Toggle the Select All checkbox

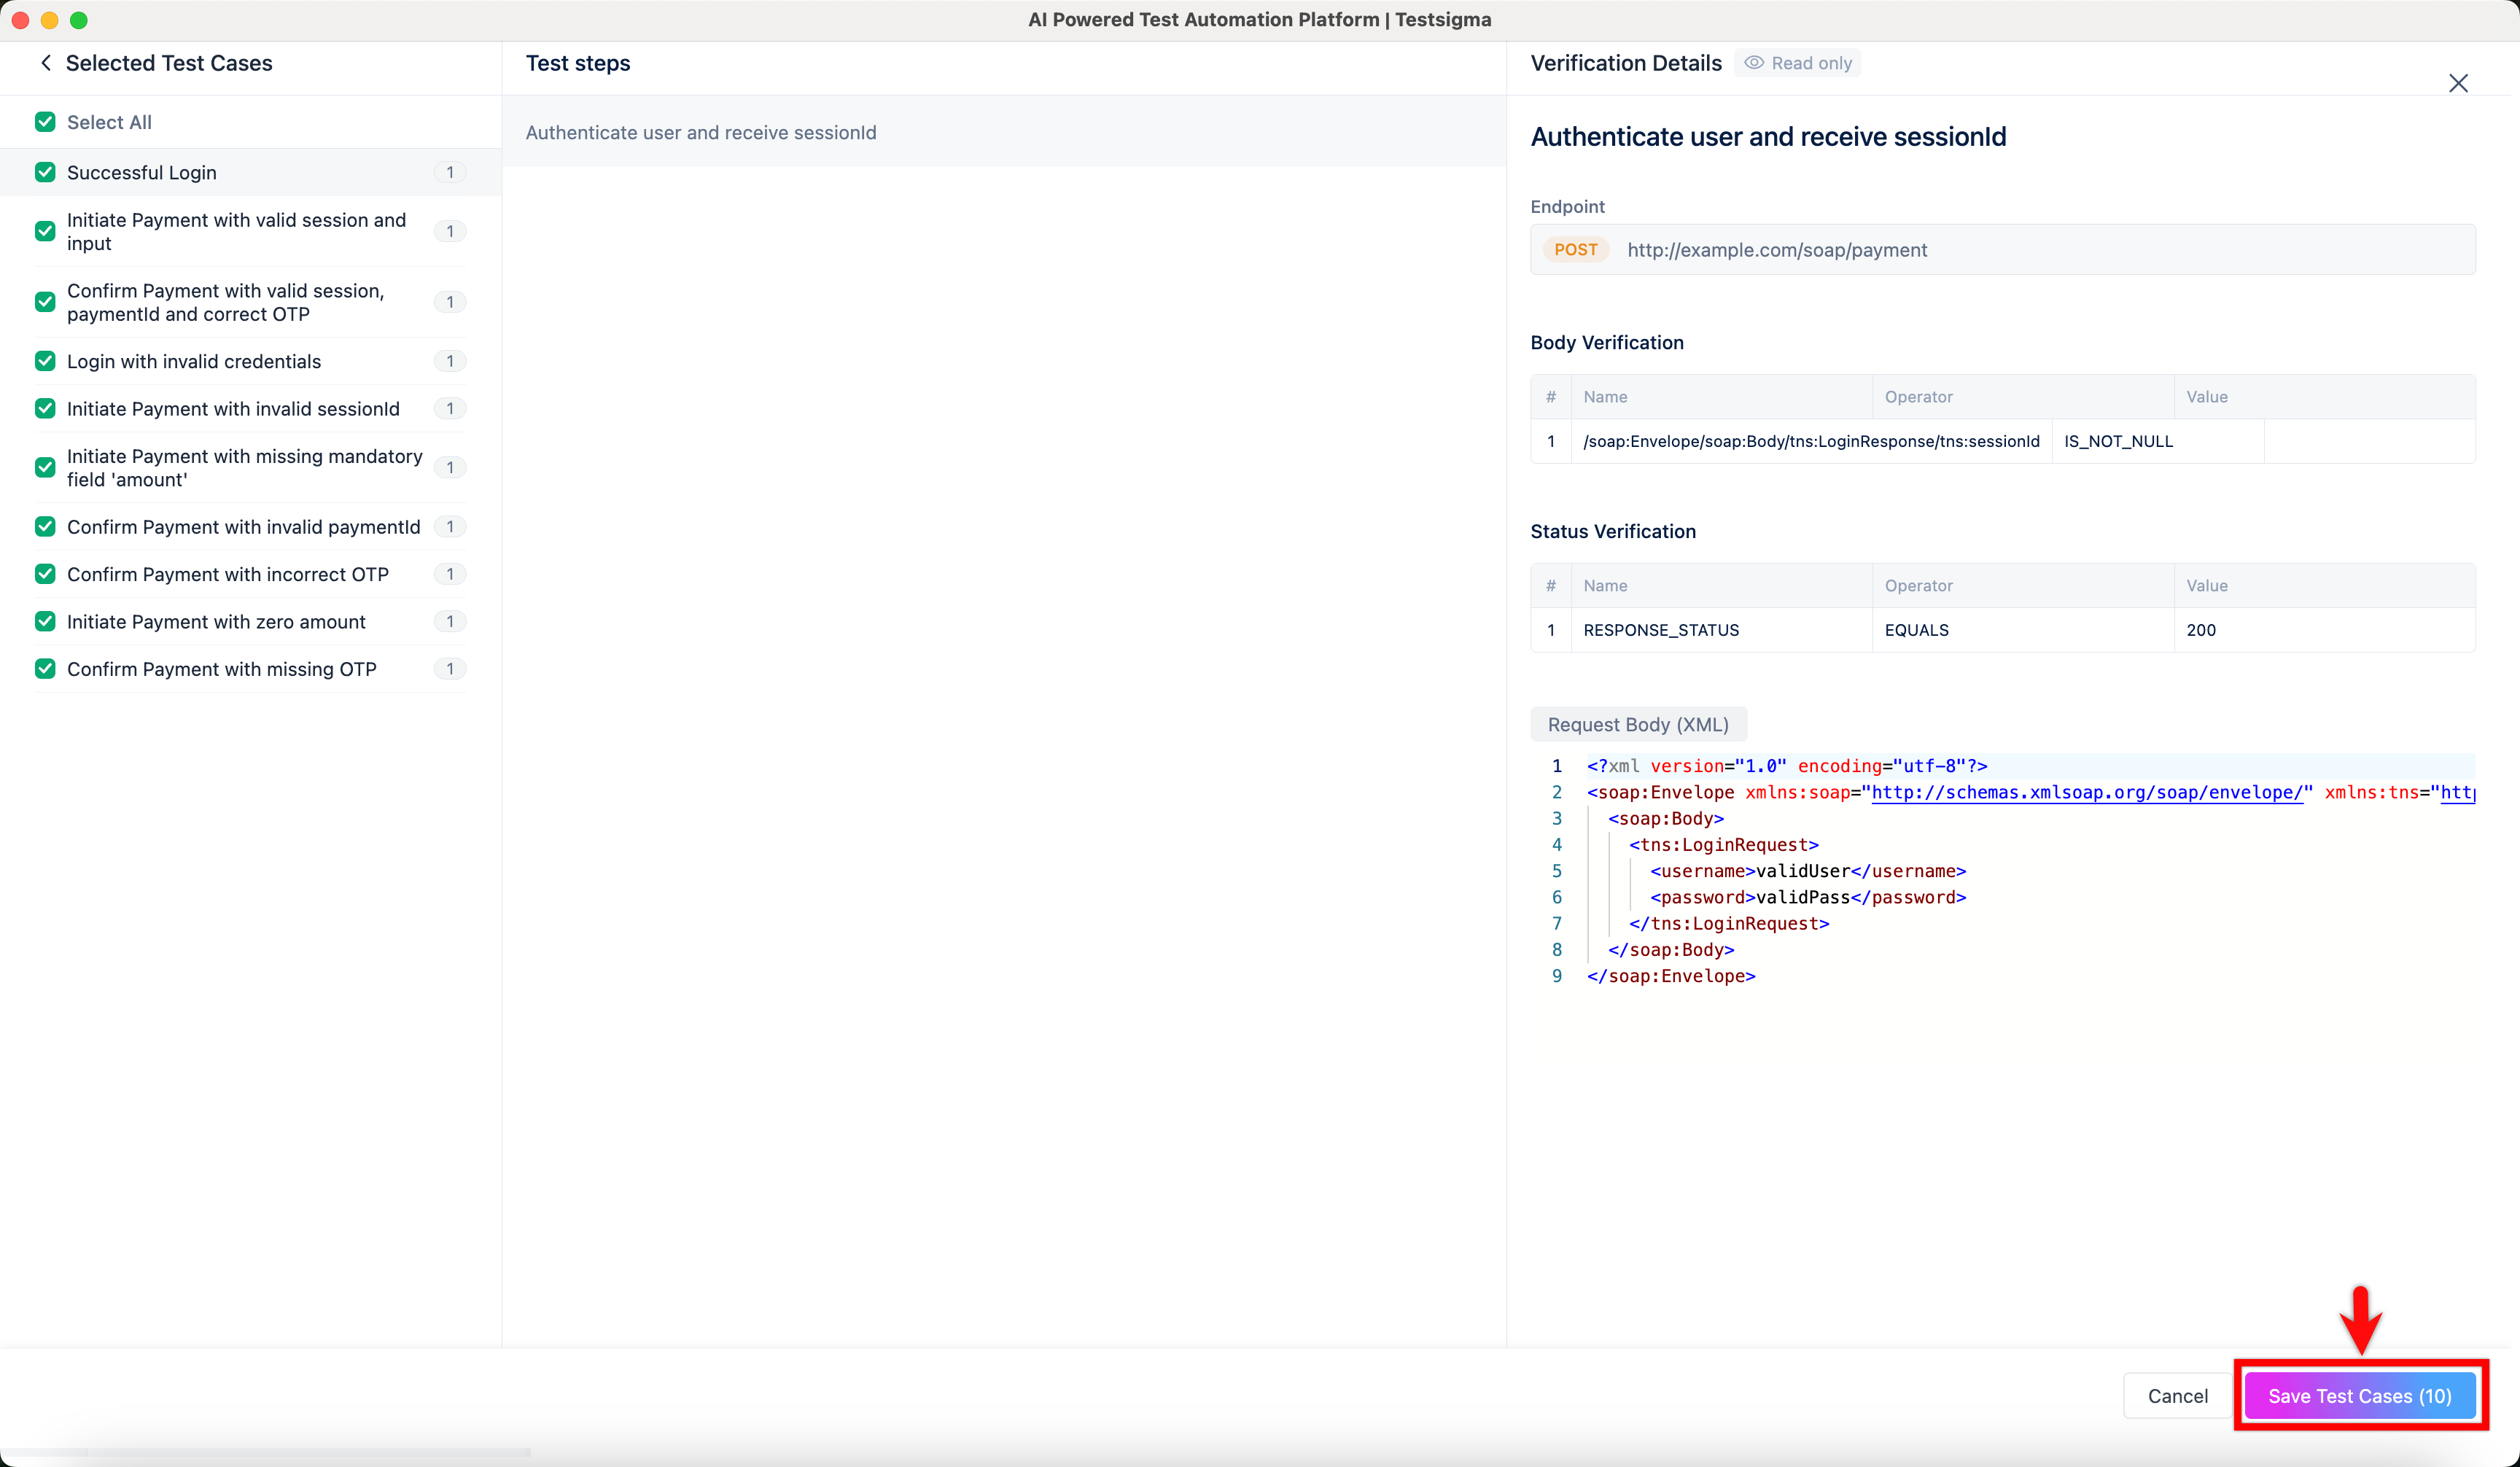tap(45, 122)
